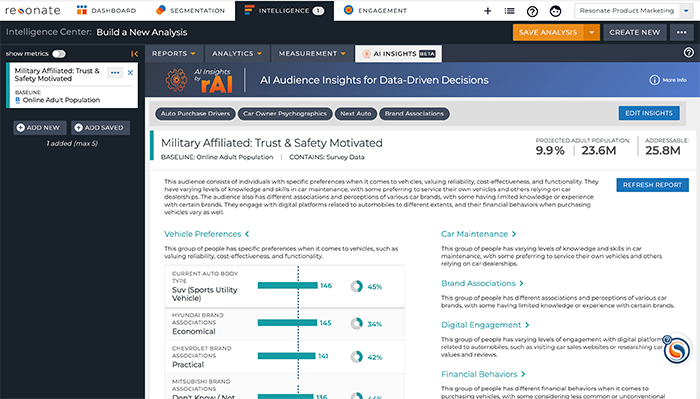The image size is (700, 399).
Task: Click Add New audience button
Action: pyautogui.click(x=39, y=128)
